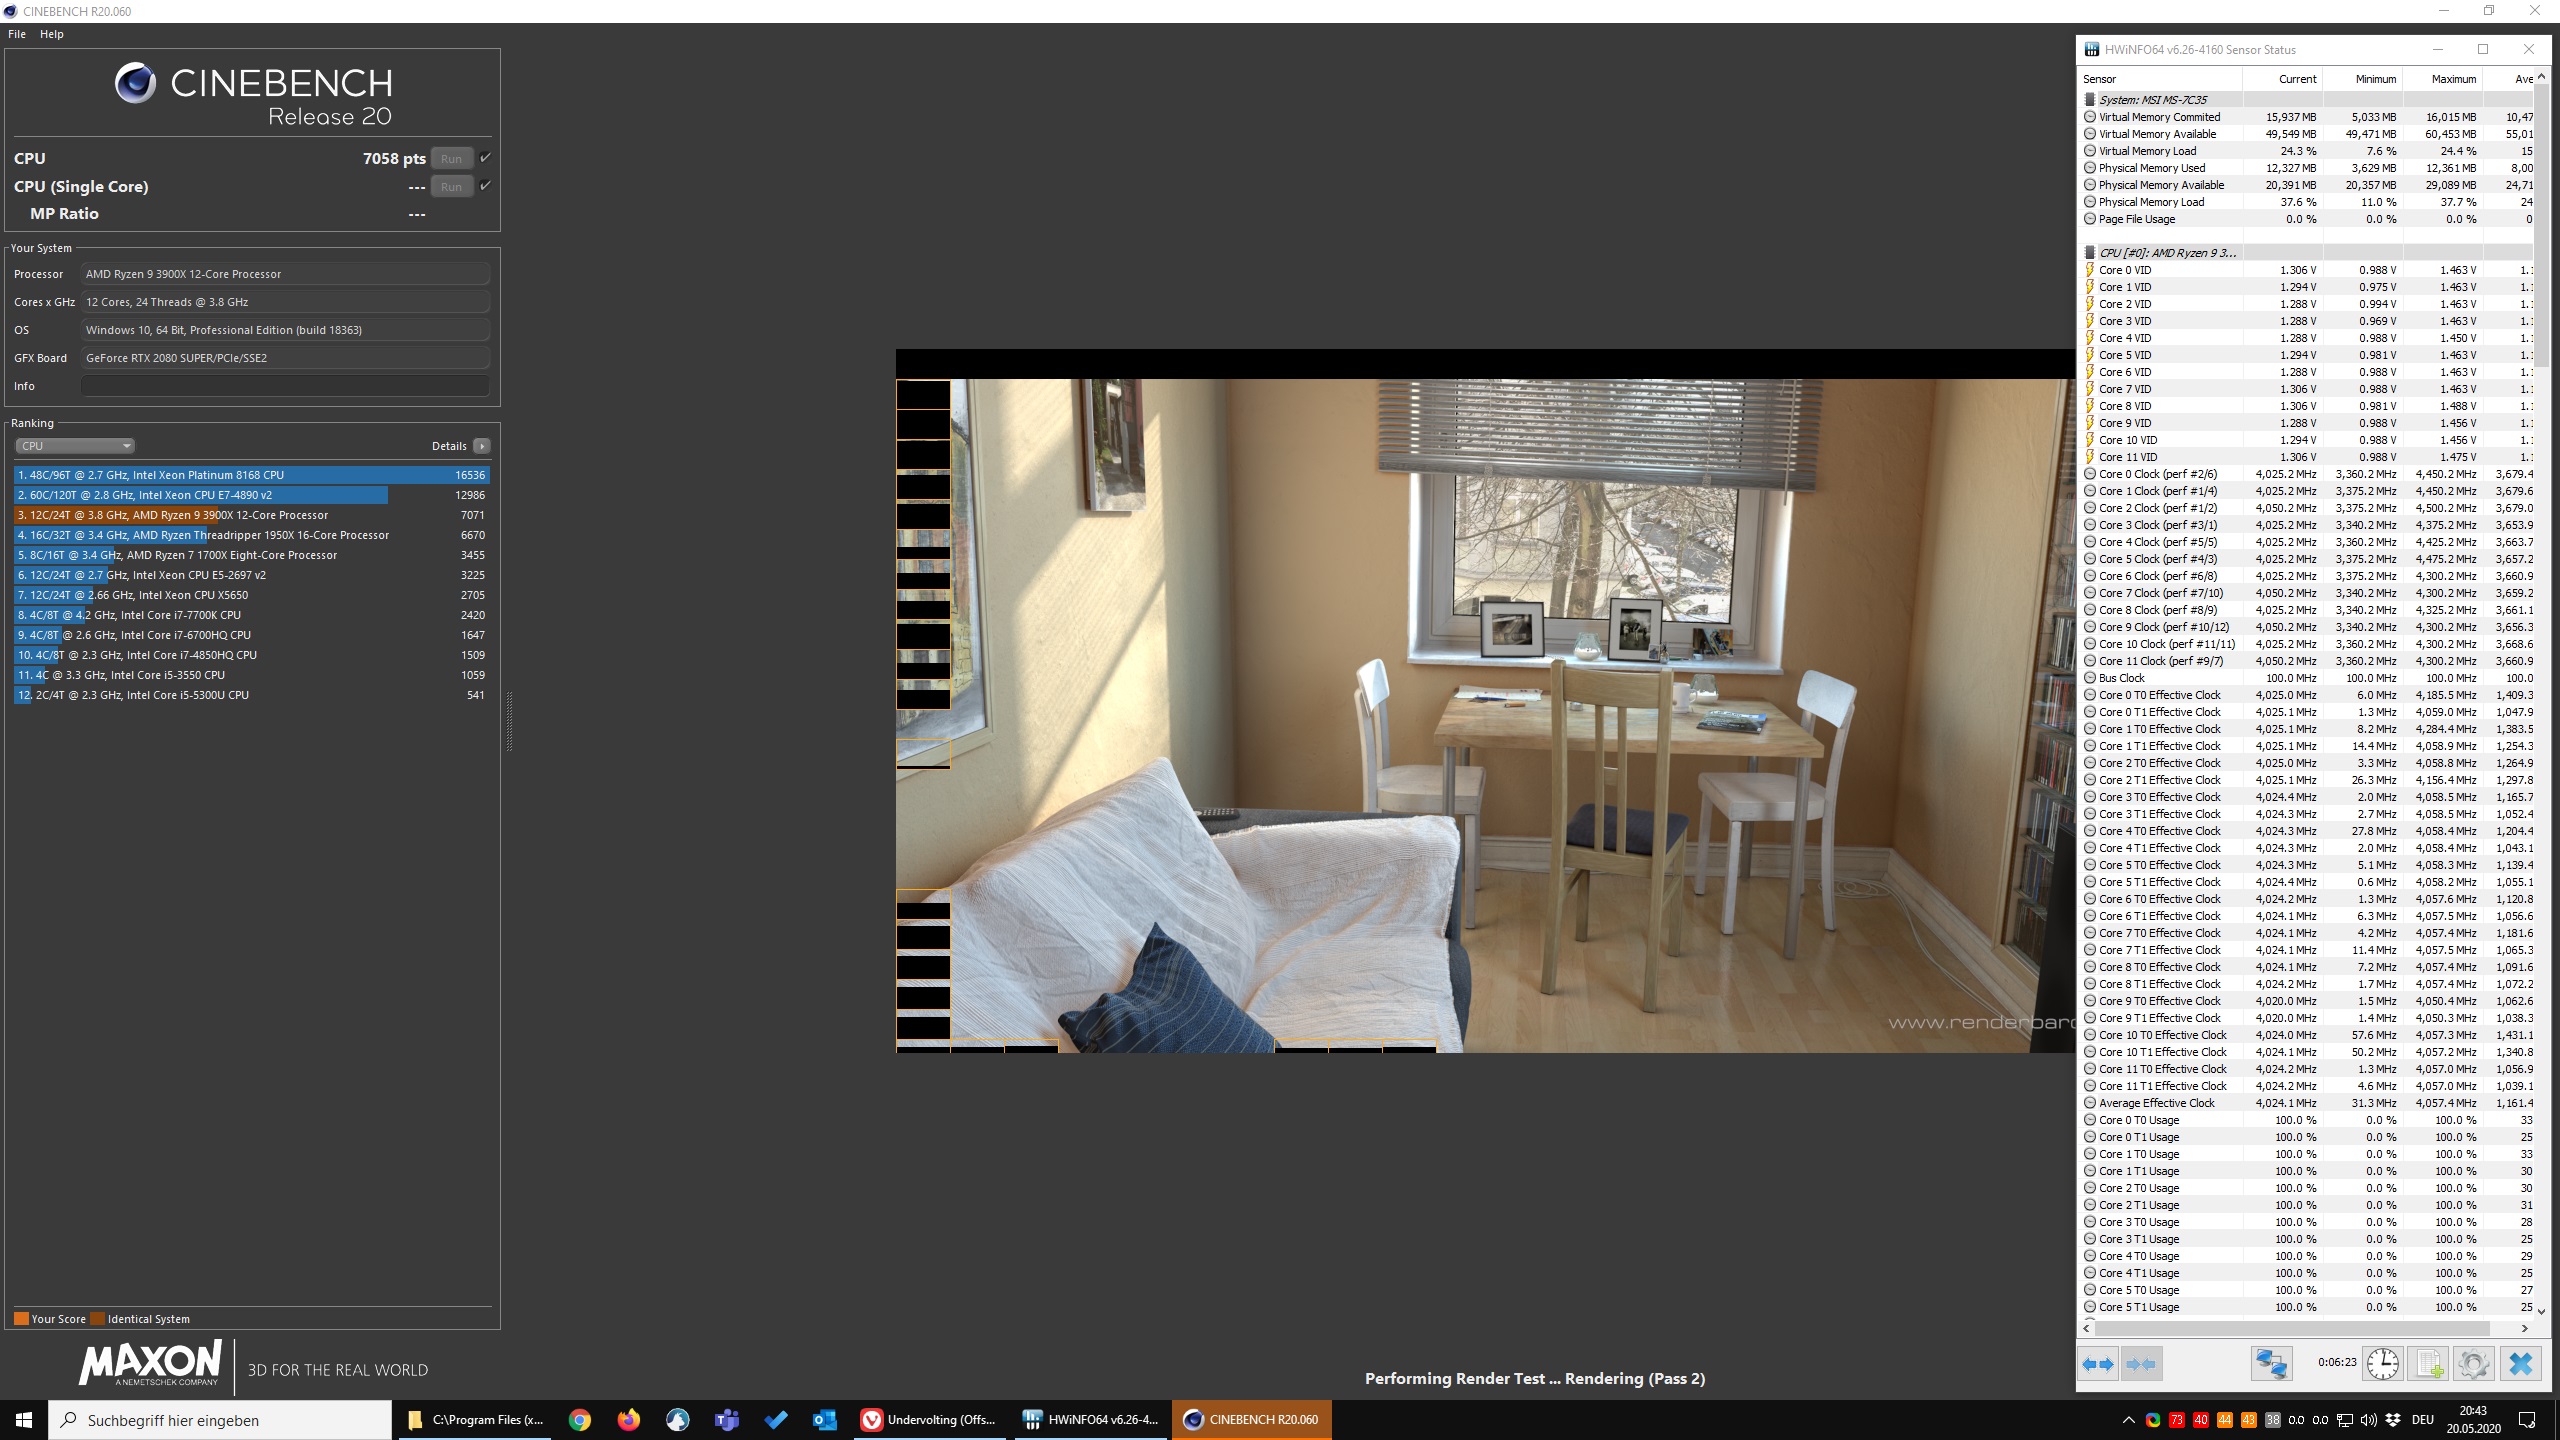Click red 73 temperature tray icon
The image size is (2560, 1440).
[2177, 1420]
